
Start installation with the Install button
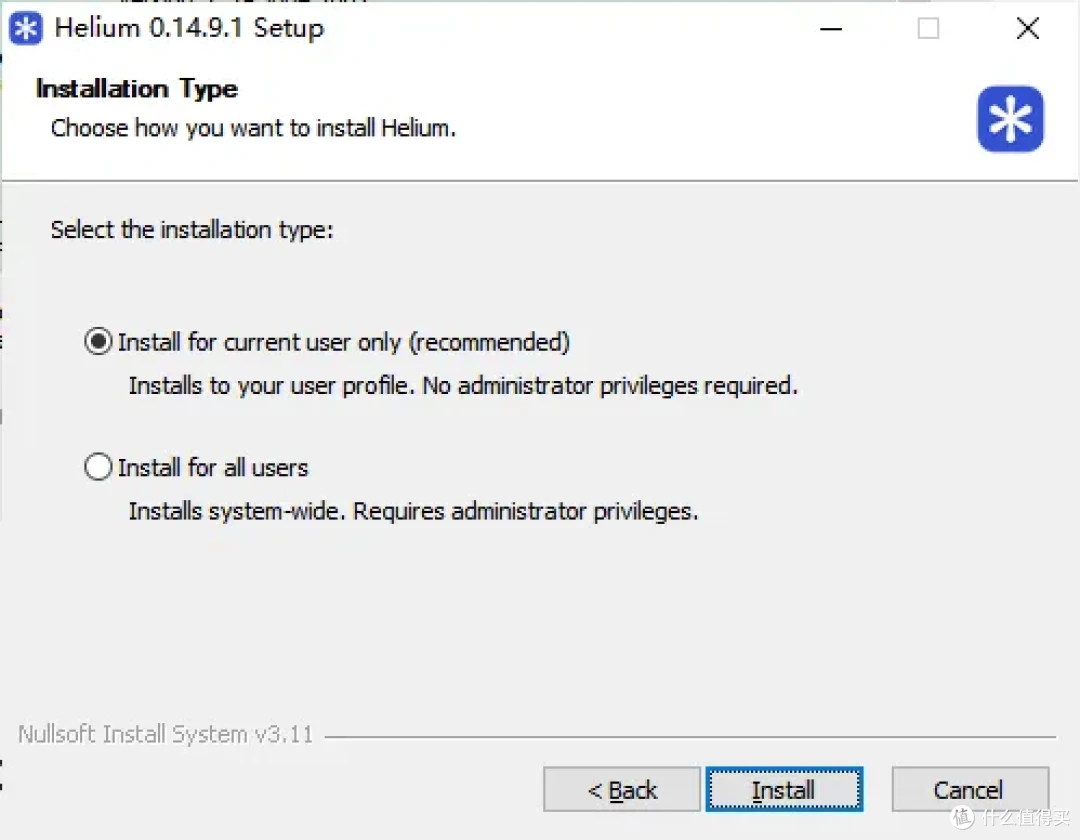tap(784, 790)
